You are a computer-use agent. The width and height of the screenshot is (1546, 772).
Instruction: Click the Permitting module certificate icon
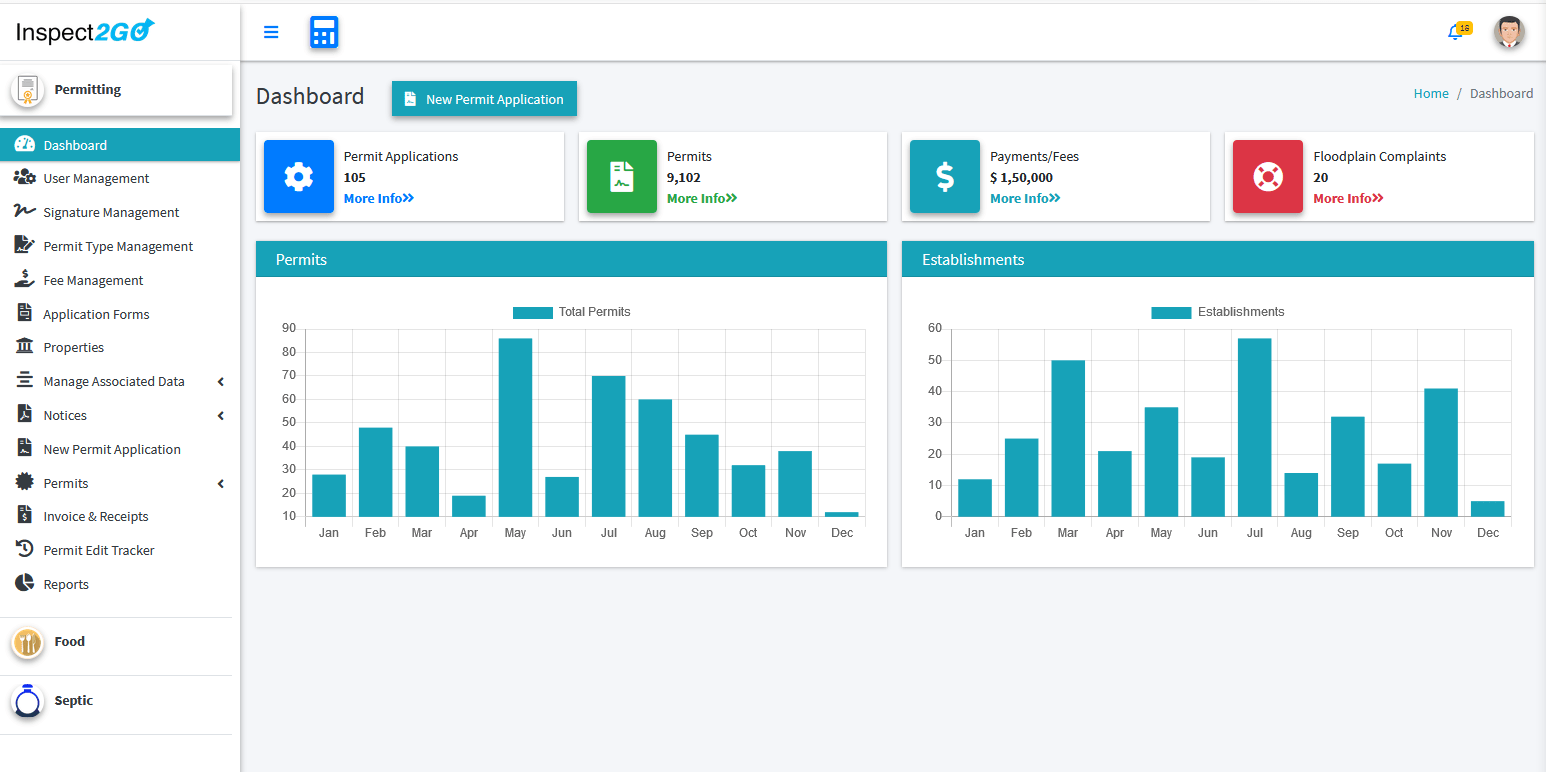pyautogui.click(x=28, y=90)
